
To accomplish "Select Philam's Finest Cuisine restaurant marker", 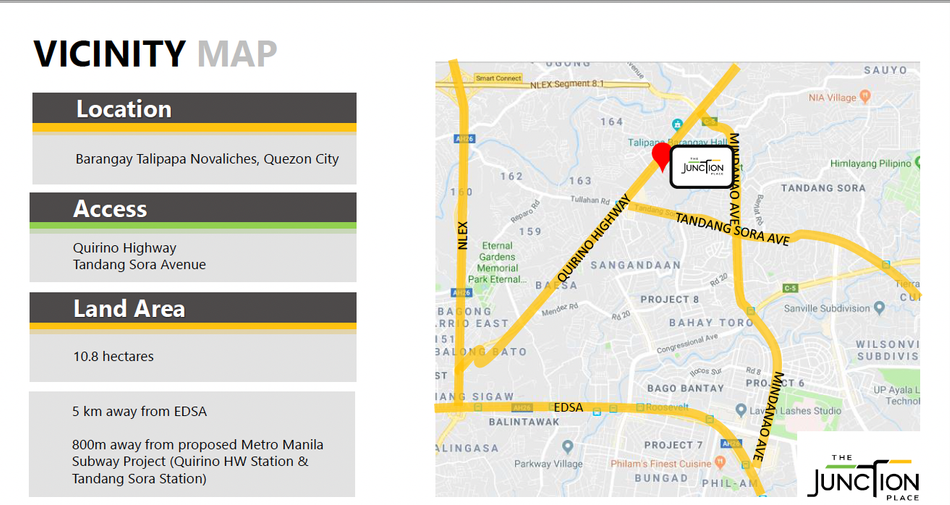I will [720, 463].
